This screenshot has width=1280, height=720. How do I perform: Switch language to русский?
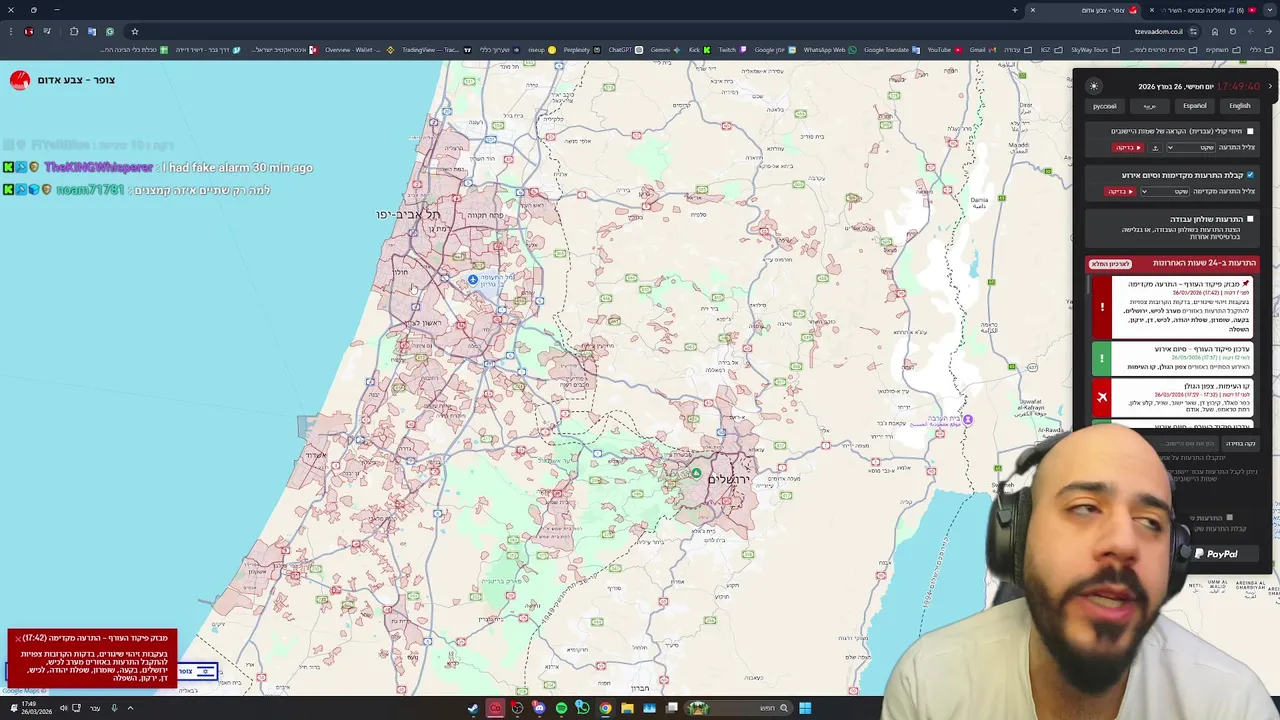click(x=1104, y=106)
